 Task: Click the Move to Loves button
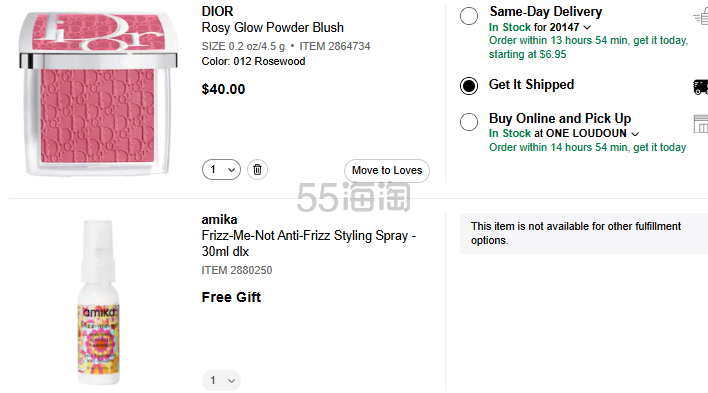387,170
